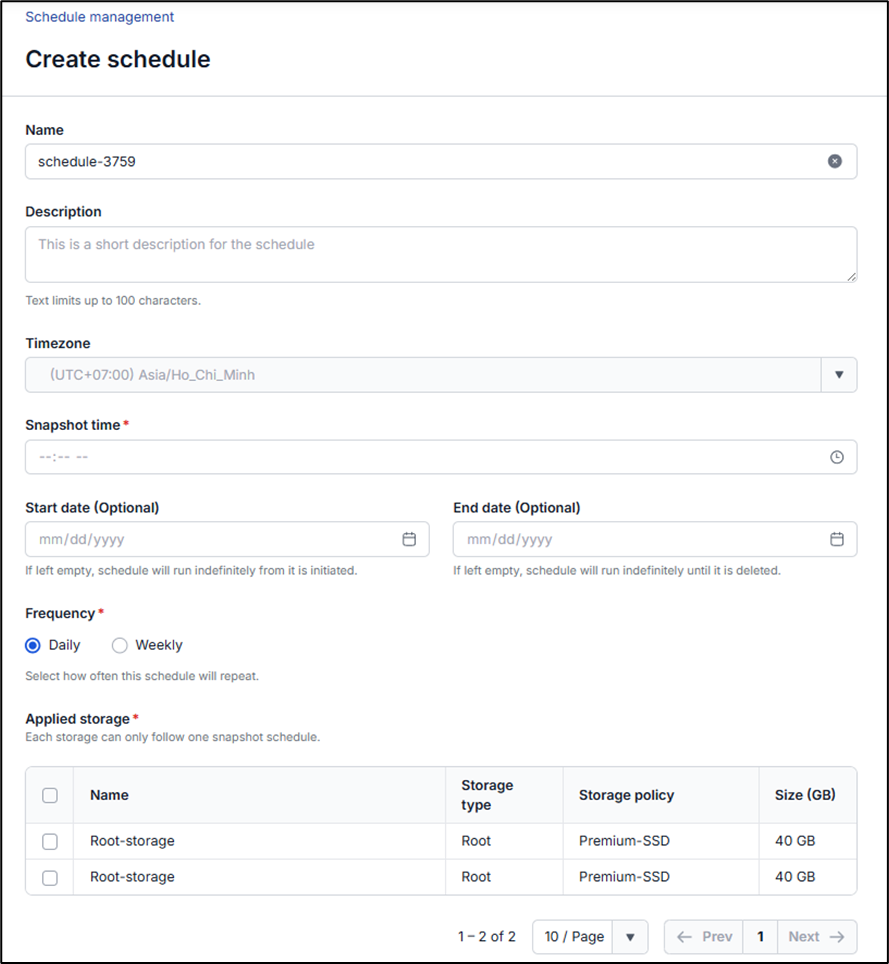Open the Start date calendar icon
The height and width of the screenshot is (964, 889).
409,539
